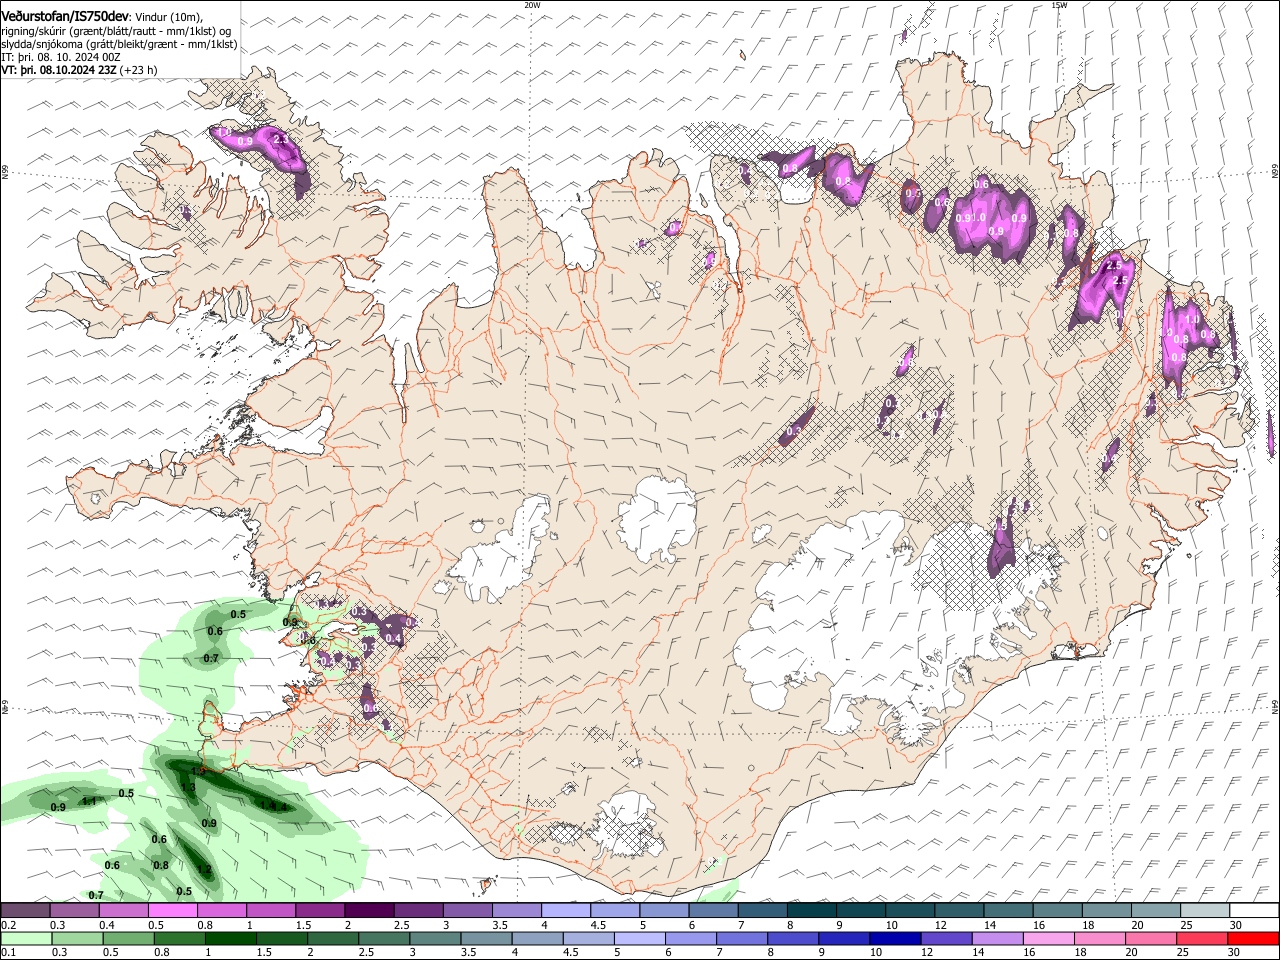Image resolution: width=1280 pixels, height=960 pixels.
Task: Click the '20W' longitude label
Action: [x=532, y=5]
